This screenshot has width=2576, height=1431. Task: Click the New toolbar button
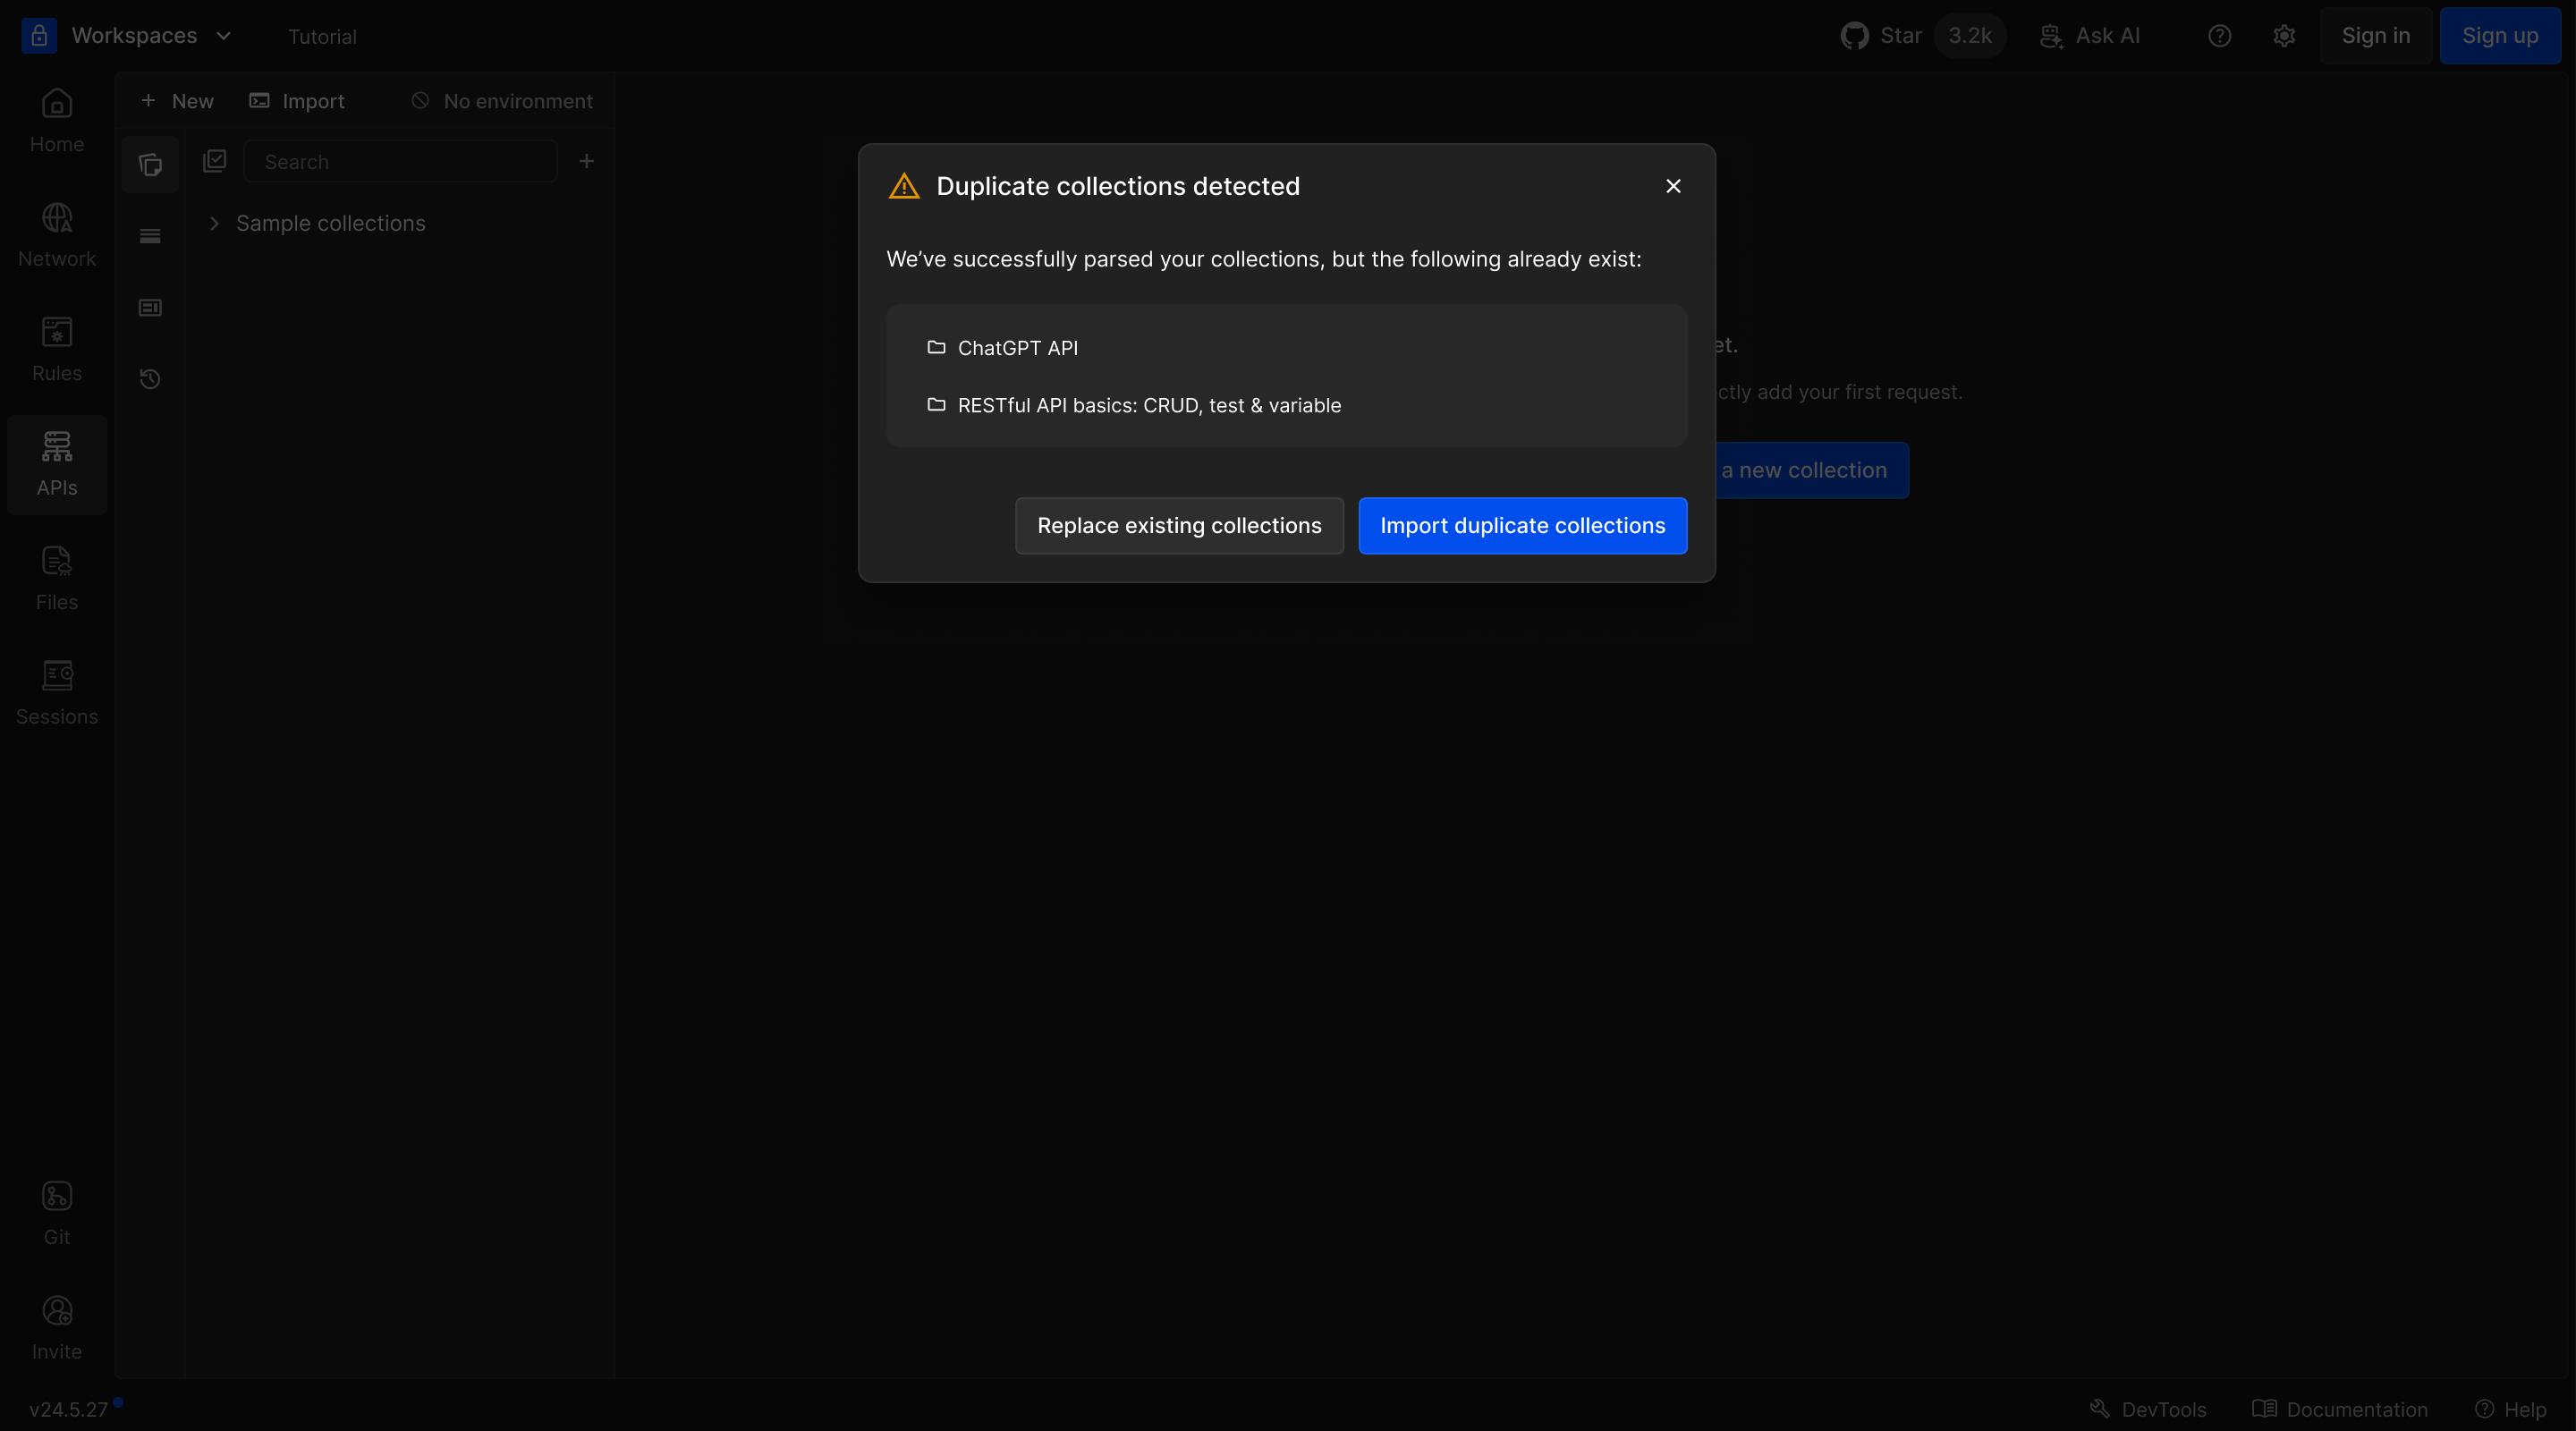point(177,101)
